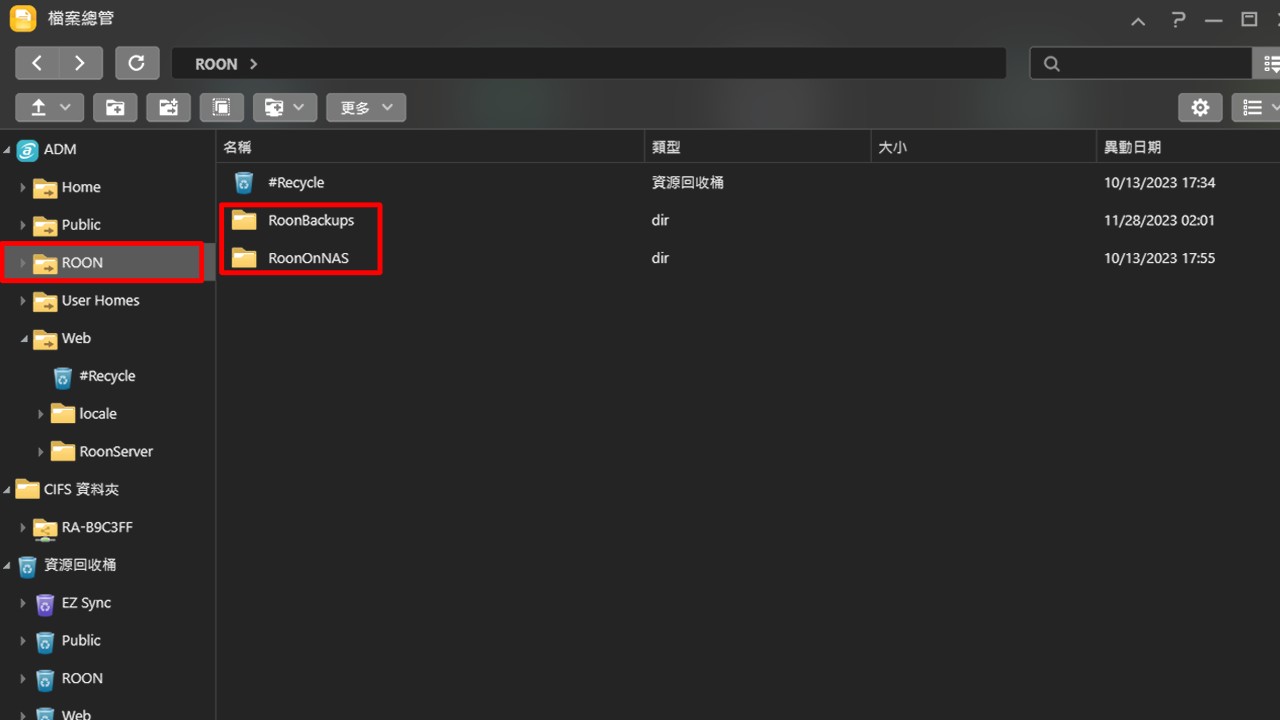This screenshot has width=1280, height=720.
Task: Select #Recycle under the Web folder
Action: 107,376
